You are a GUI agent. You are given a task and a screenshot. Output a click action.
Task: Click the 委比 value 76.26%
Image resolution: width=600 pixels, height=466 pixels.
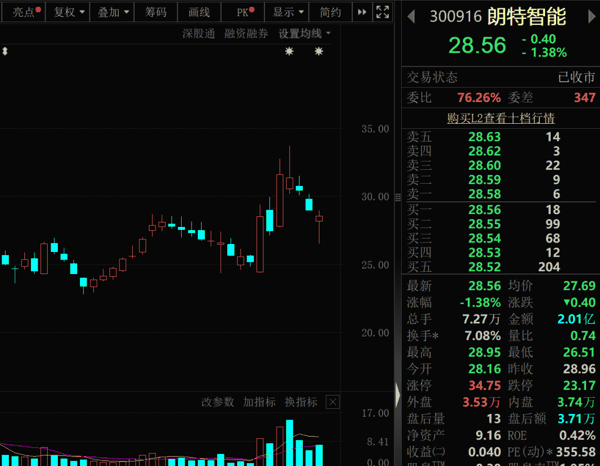[x=479, y=98]
